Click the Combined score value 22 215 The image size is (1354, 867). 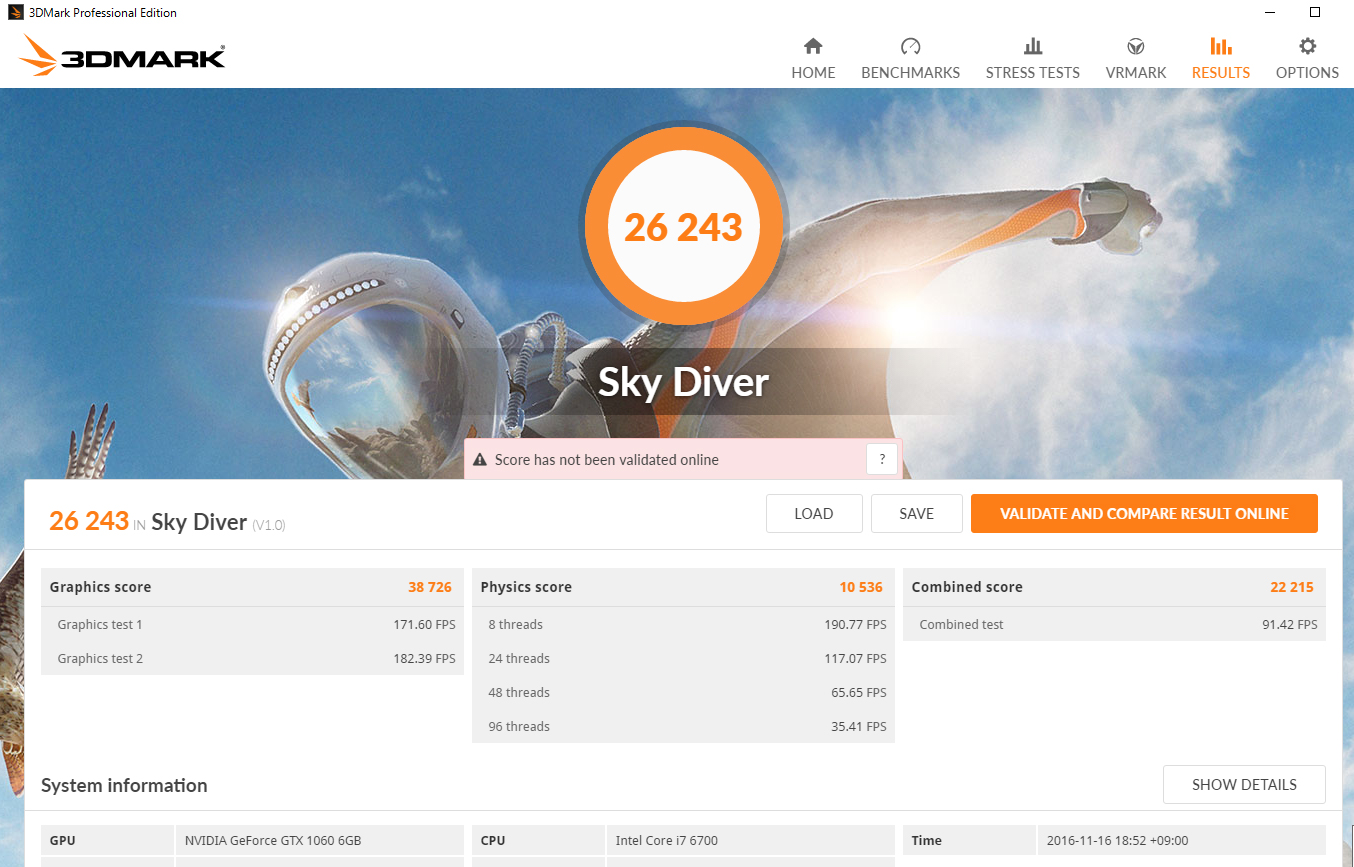[1292, 587]
